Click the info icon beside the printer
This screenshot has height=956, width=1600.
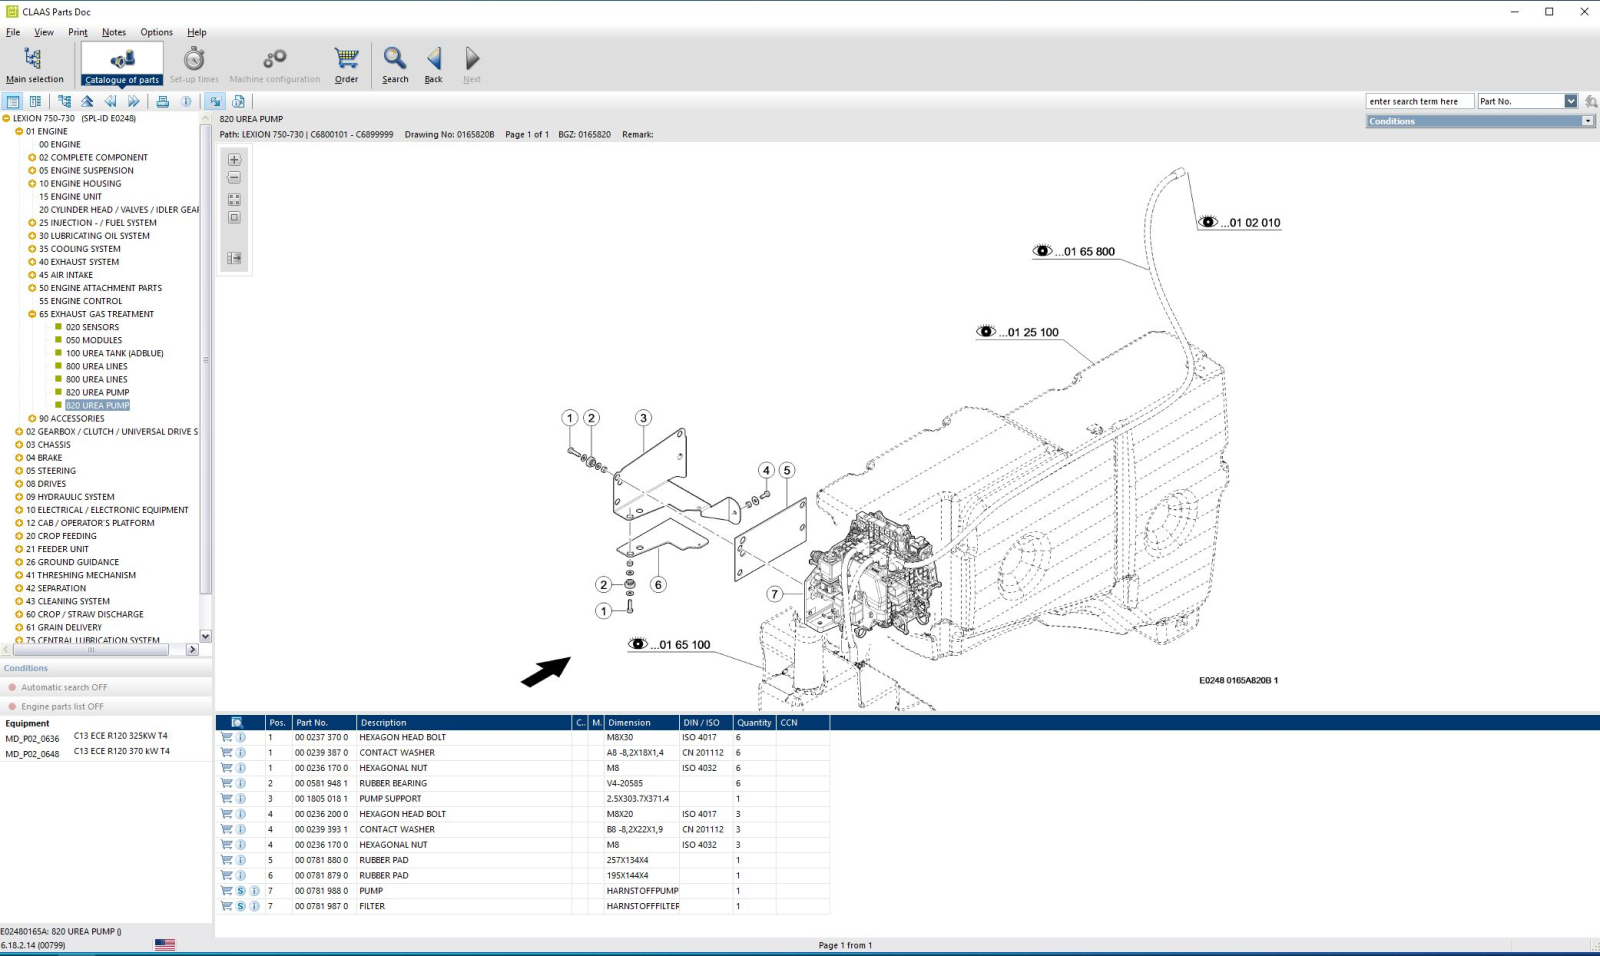tap(186, 101)
